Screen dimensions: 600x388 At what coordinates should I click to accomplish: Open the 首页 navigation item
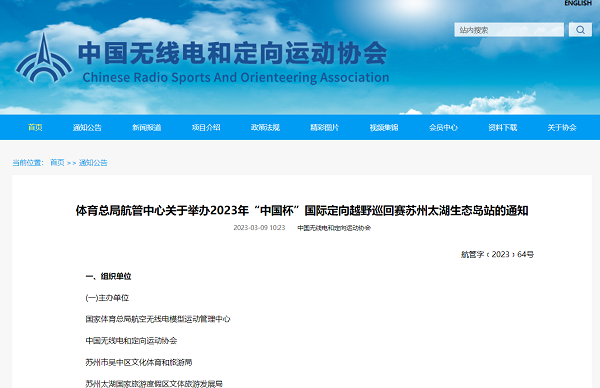(x=35, y=127)
